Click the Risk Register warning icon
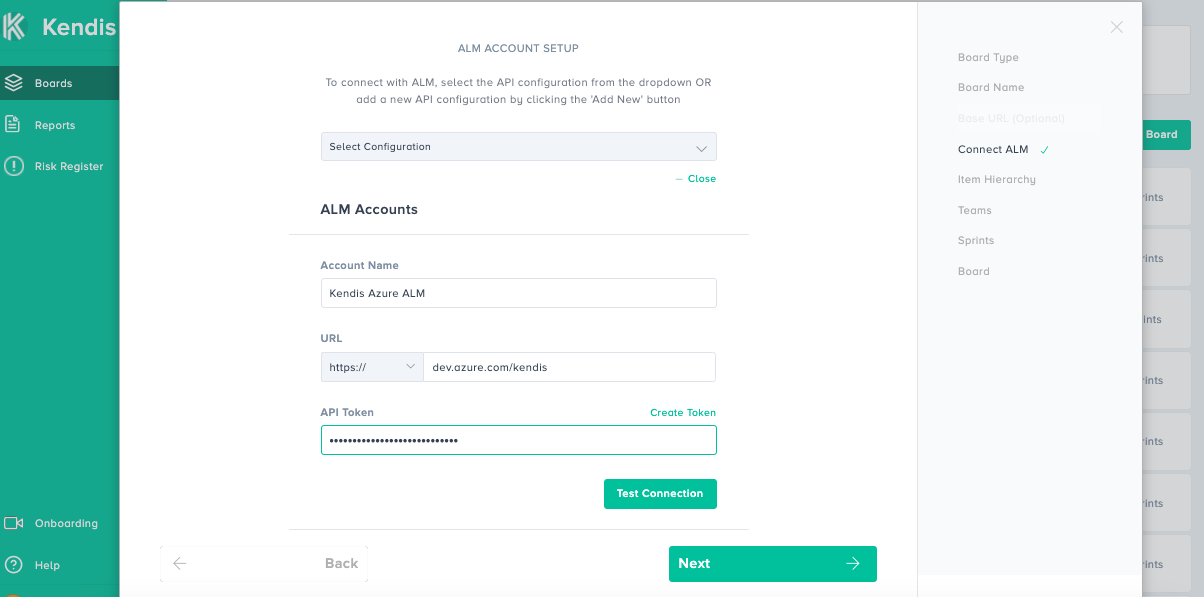The height and width of the screenshot is (597, 1204). click(13, 166)
